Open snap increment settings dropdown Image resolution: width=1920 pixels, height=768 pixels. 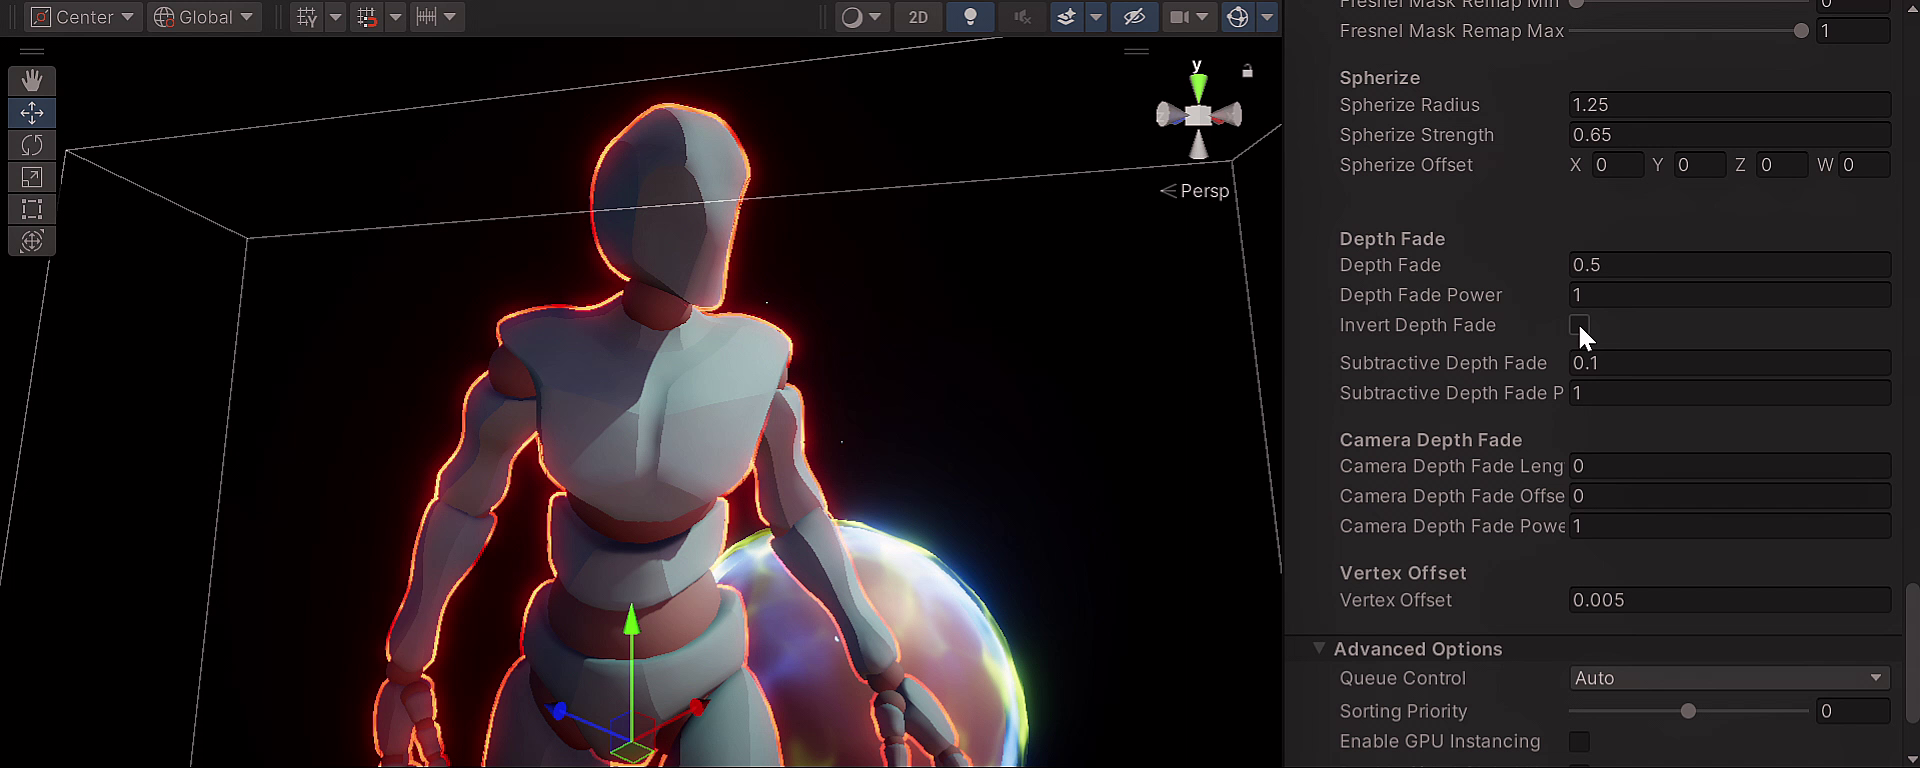click(436, 17)
